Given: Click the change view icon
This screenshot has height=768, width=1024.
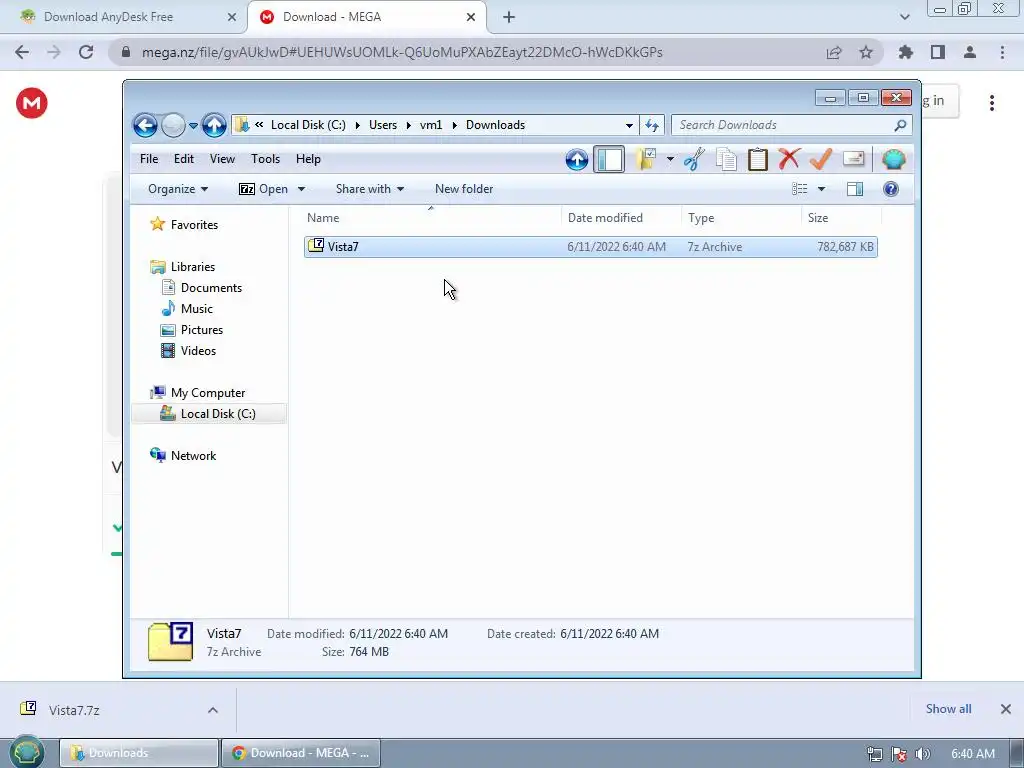Looking at the screenshot, I should coord(799,189).
